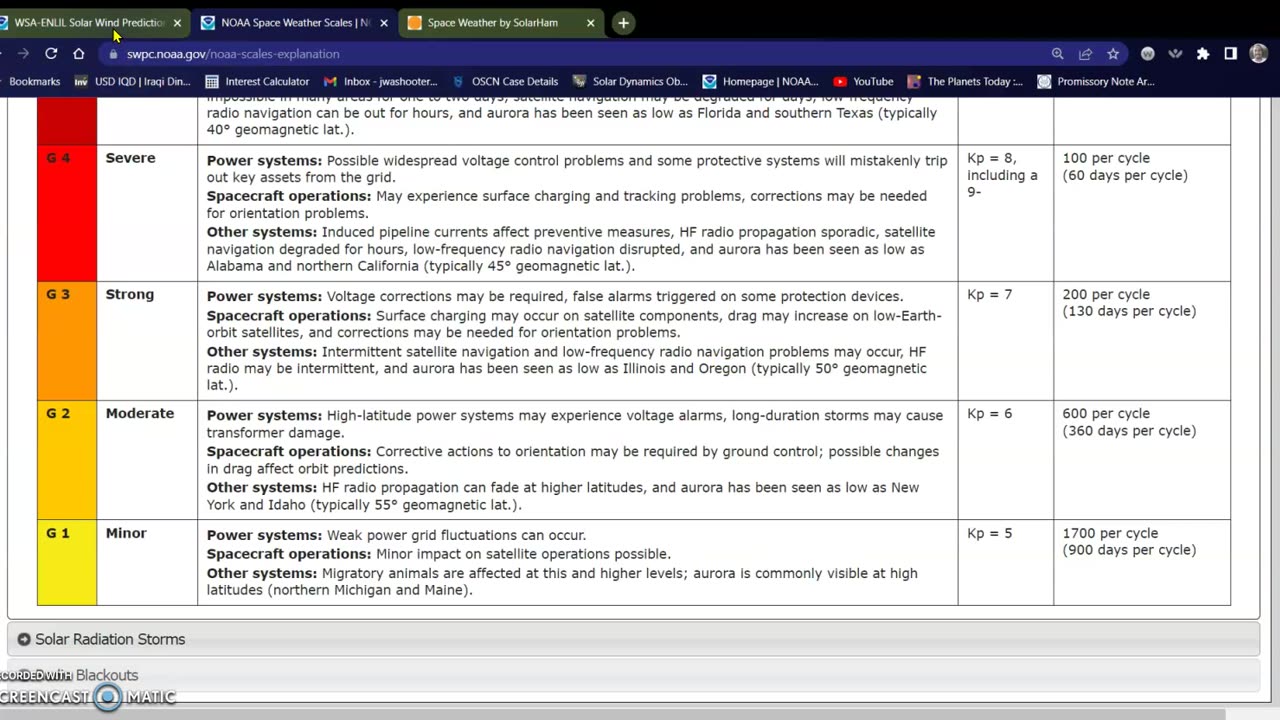Share this page via share icon
This screenshot has width=1280, height=720.
click(x=1085, y=54)
